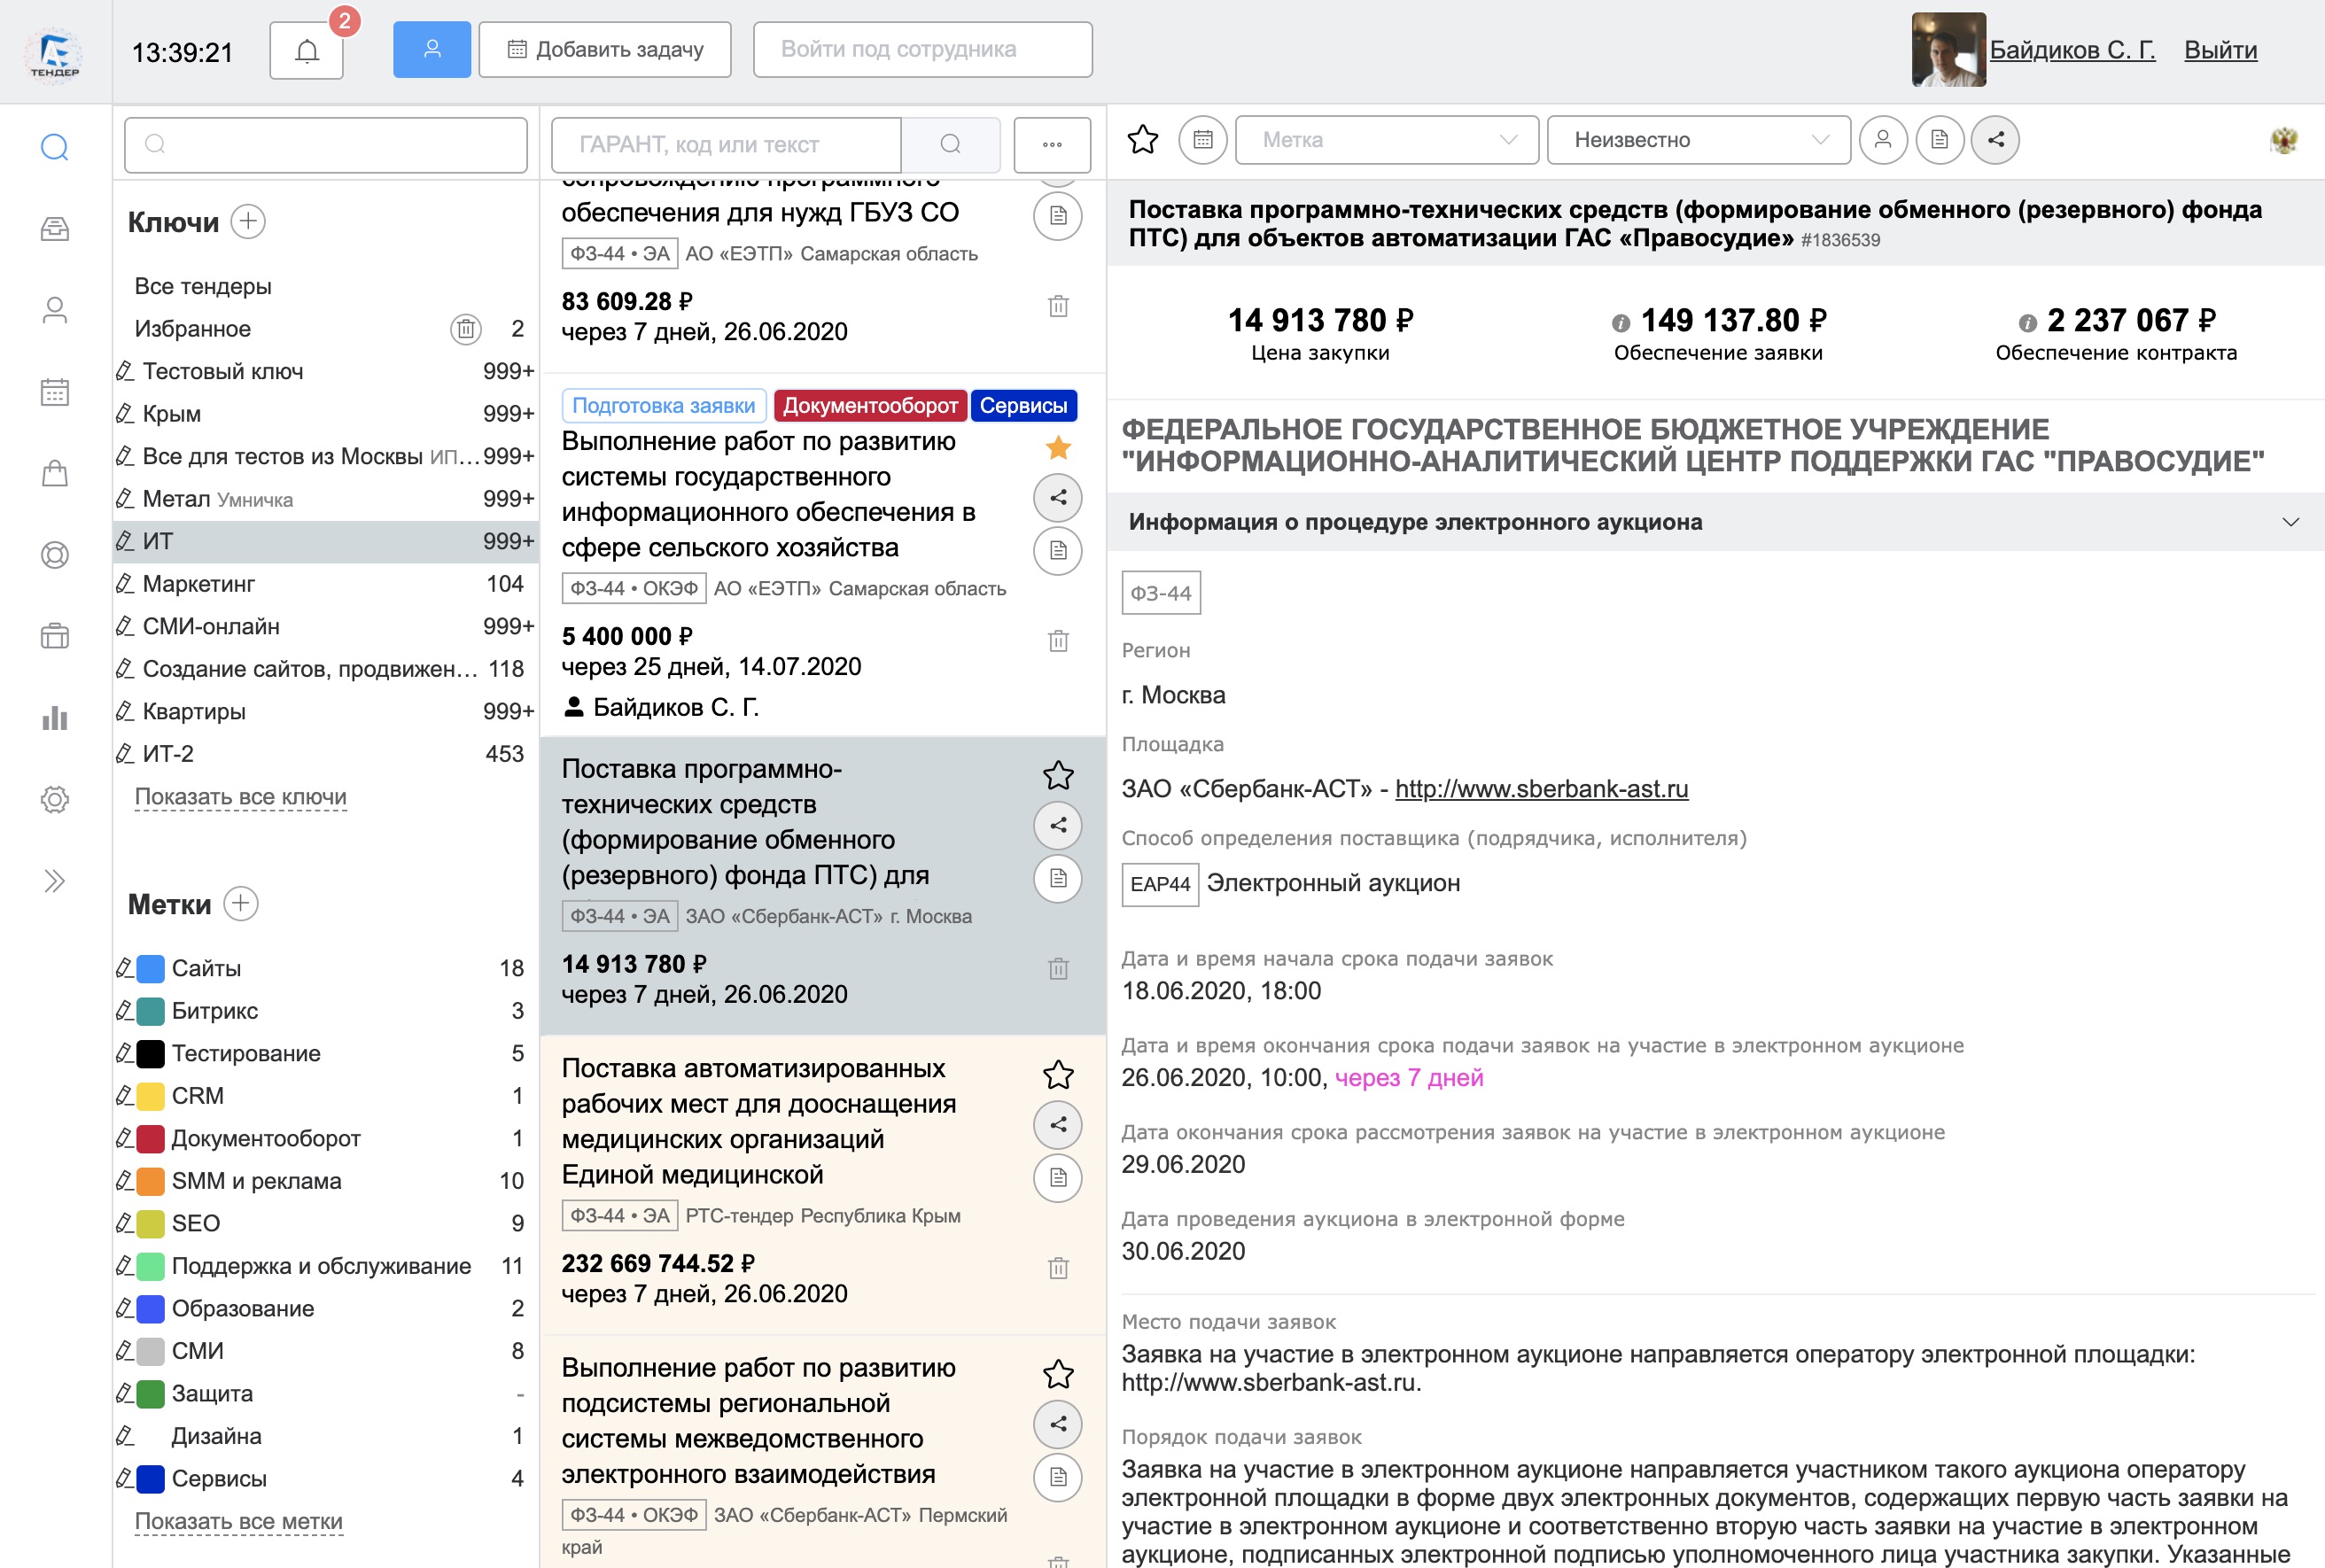Open document icon in tender detail toolbar
2325x1568 pixels.
coord(1940,140)
